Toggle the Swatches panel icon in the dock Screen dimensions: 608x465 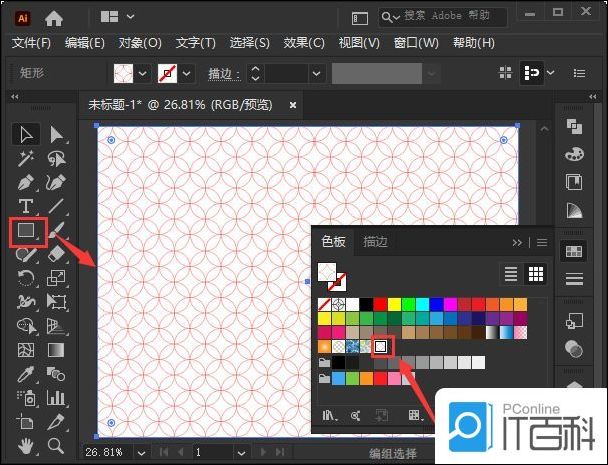[x=574, y=251]
